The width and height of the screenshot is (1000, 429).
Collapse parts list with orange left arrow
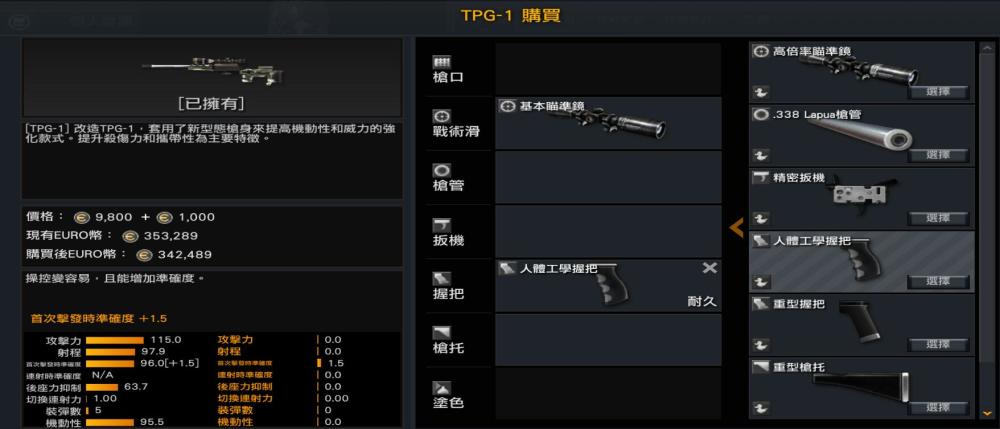(x=737, y=228)
